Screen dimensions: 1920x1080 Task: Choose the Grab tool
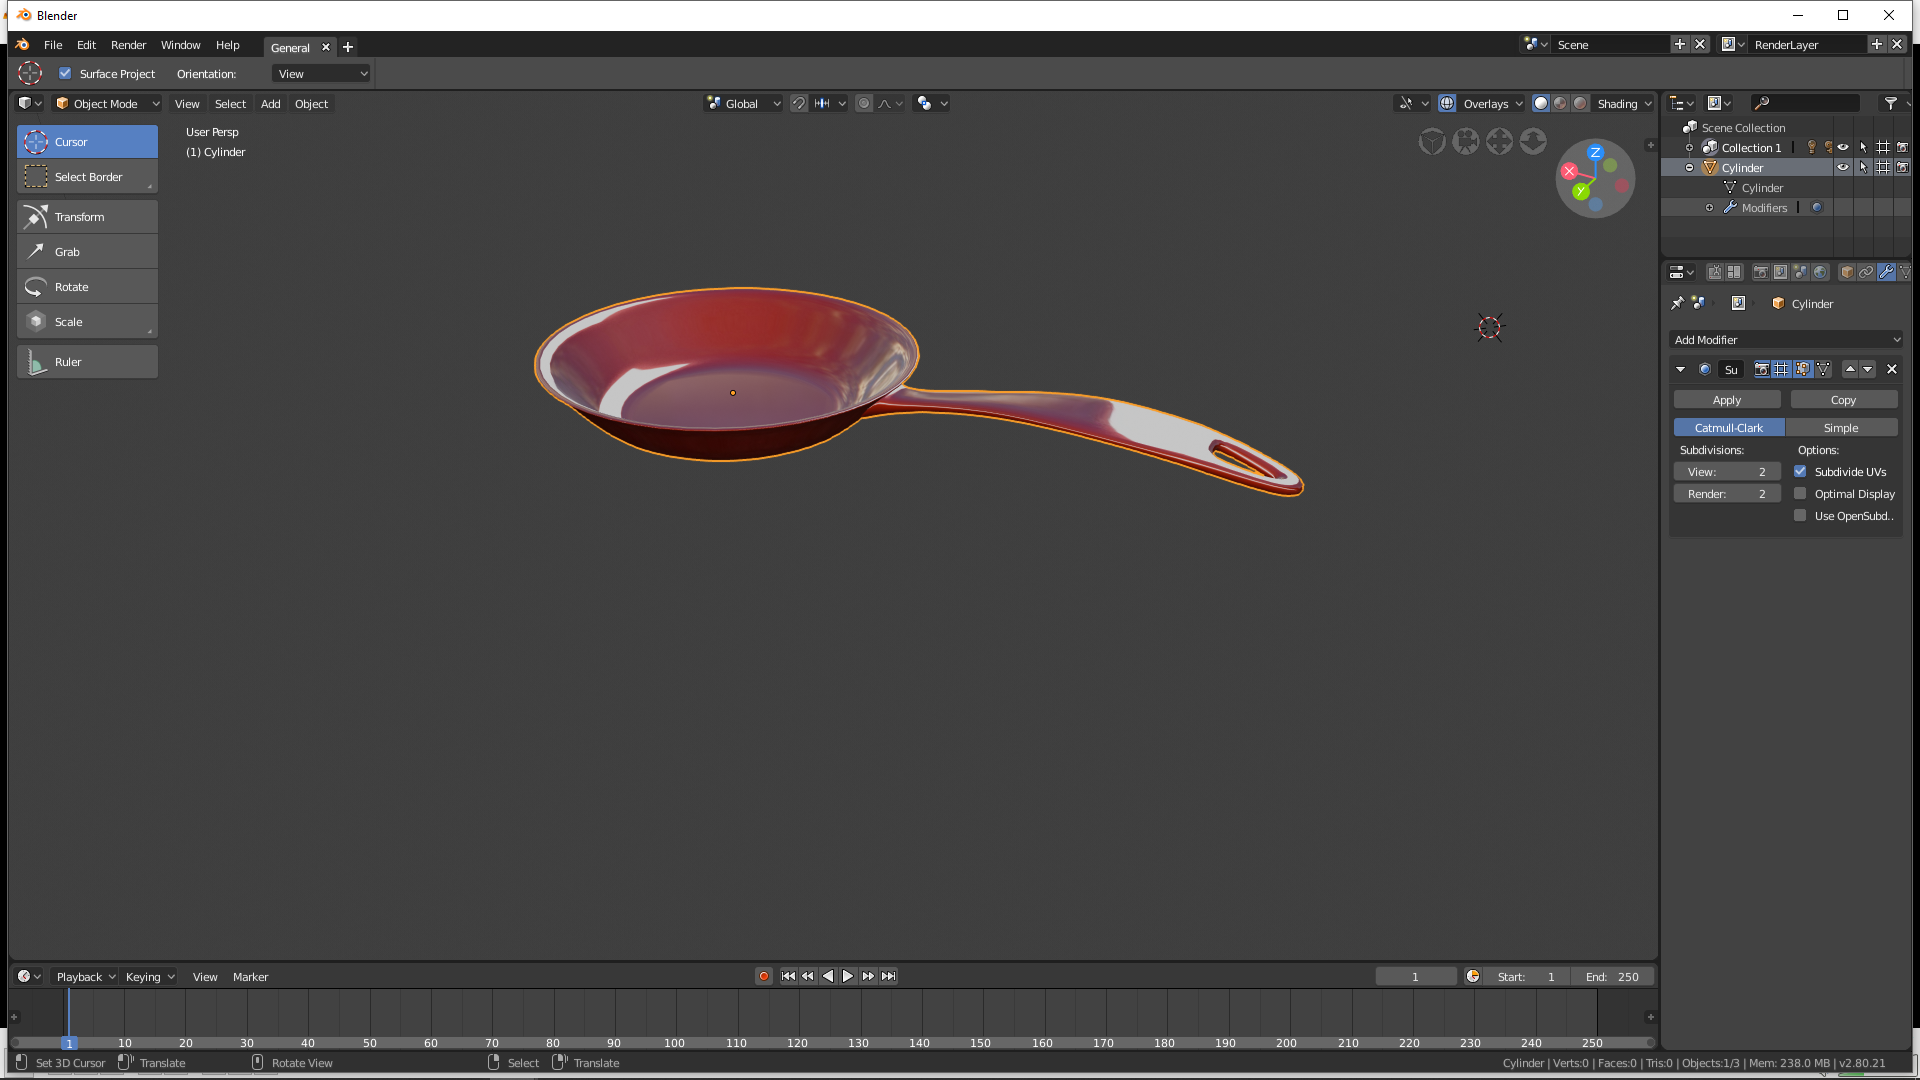point(87,252)
